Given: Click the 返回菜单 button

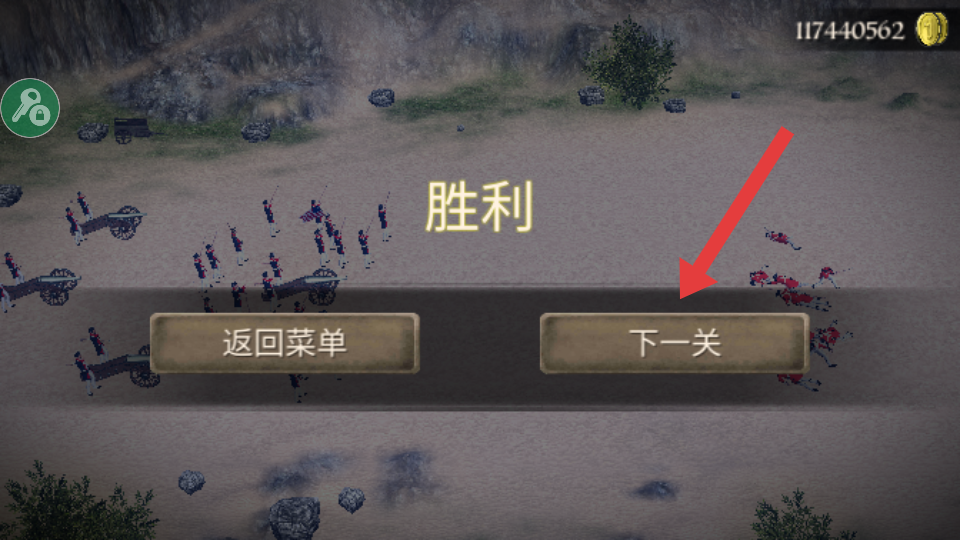Looking at the screenshot, I should click(285, 343).
